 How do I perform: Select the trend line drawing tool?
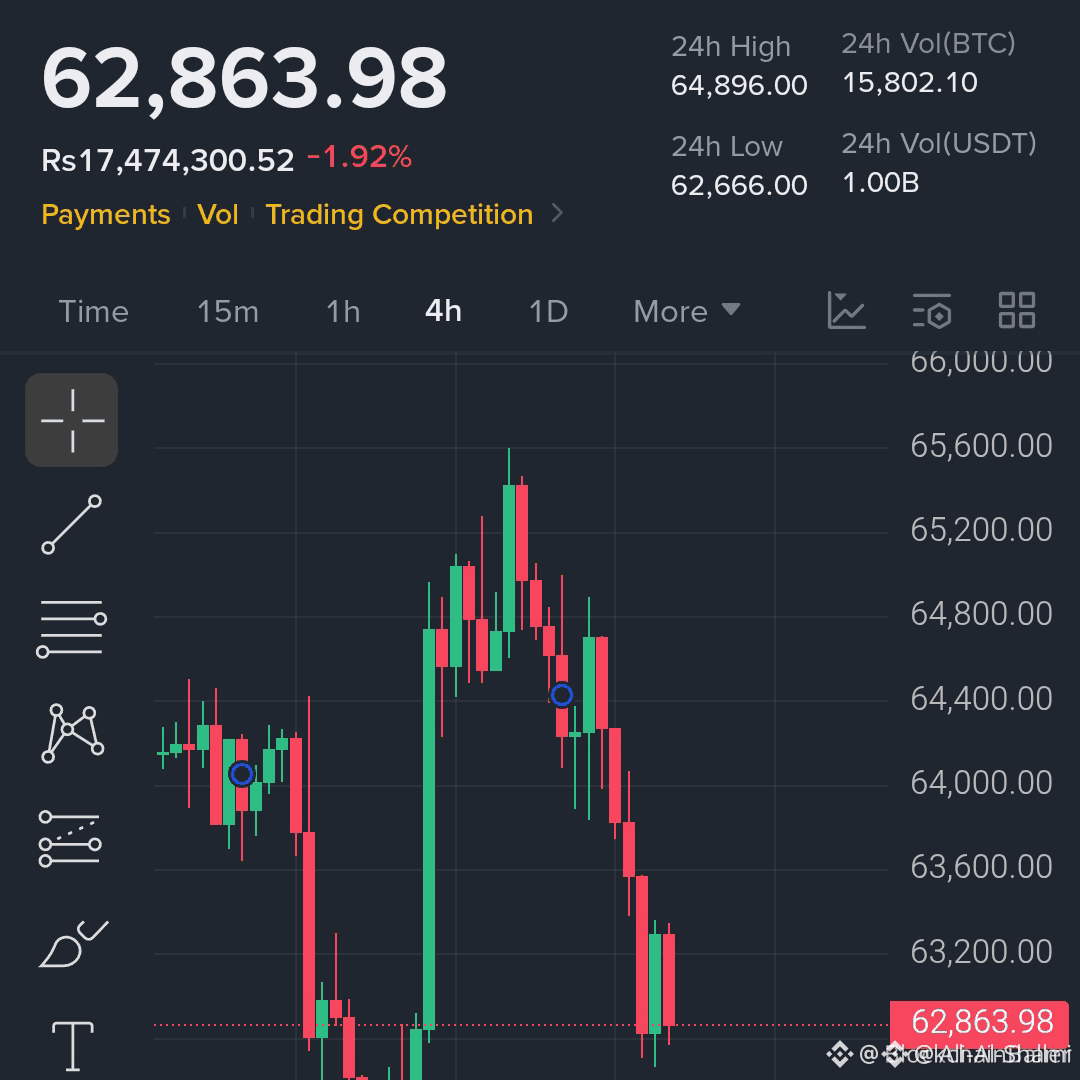(x=72, y=524)
